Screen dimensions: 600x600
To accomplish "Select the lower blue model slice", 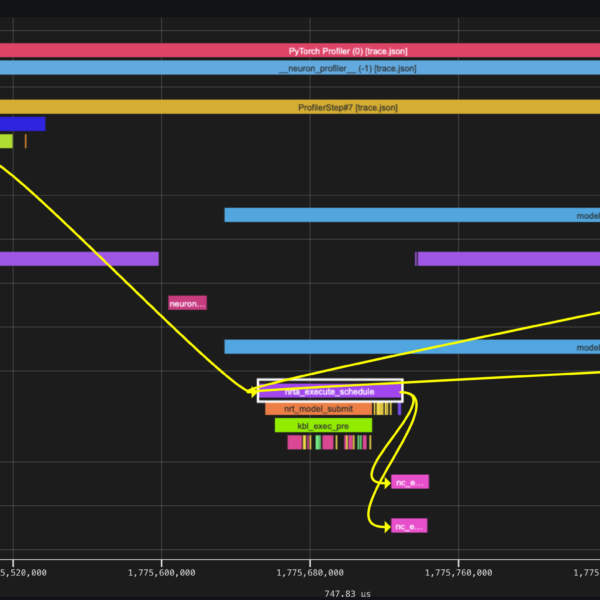I will (x=412, y=347).
